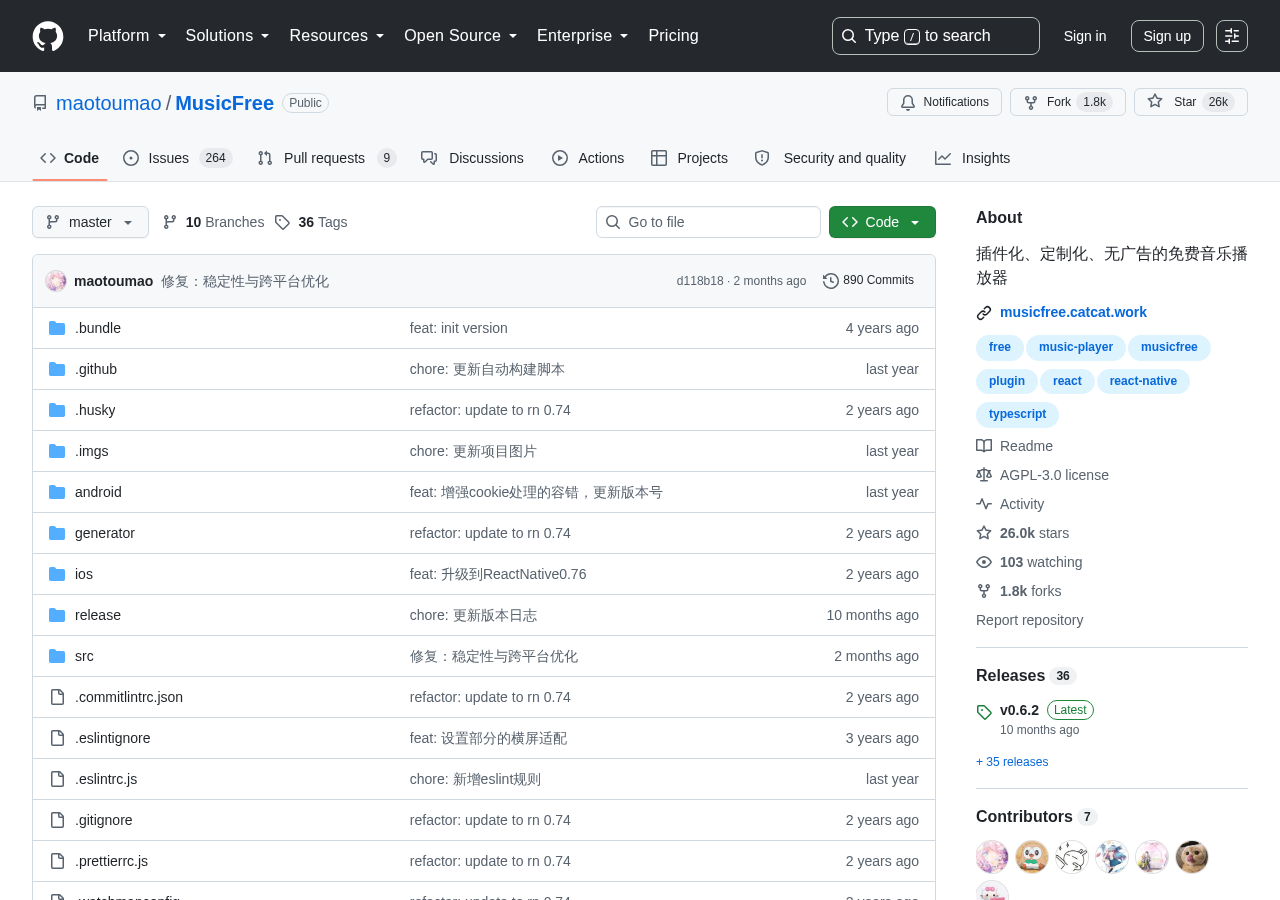Switch to the Pull requests tab
The image size is (1280, 900).
point(327,158)
